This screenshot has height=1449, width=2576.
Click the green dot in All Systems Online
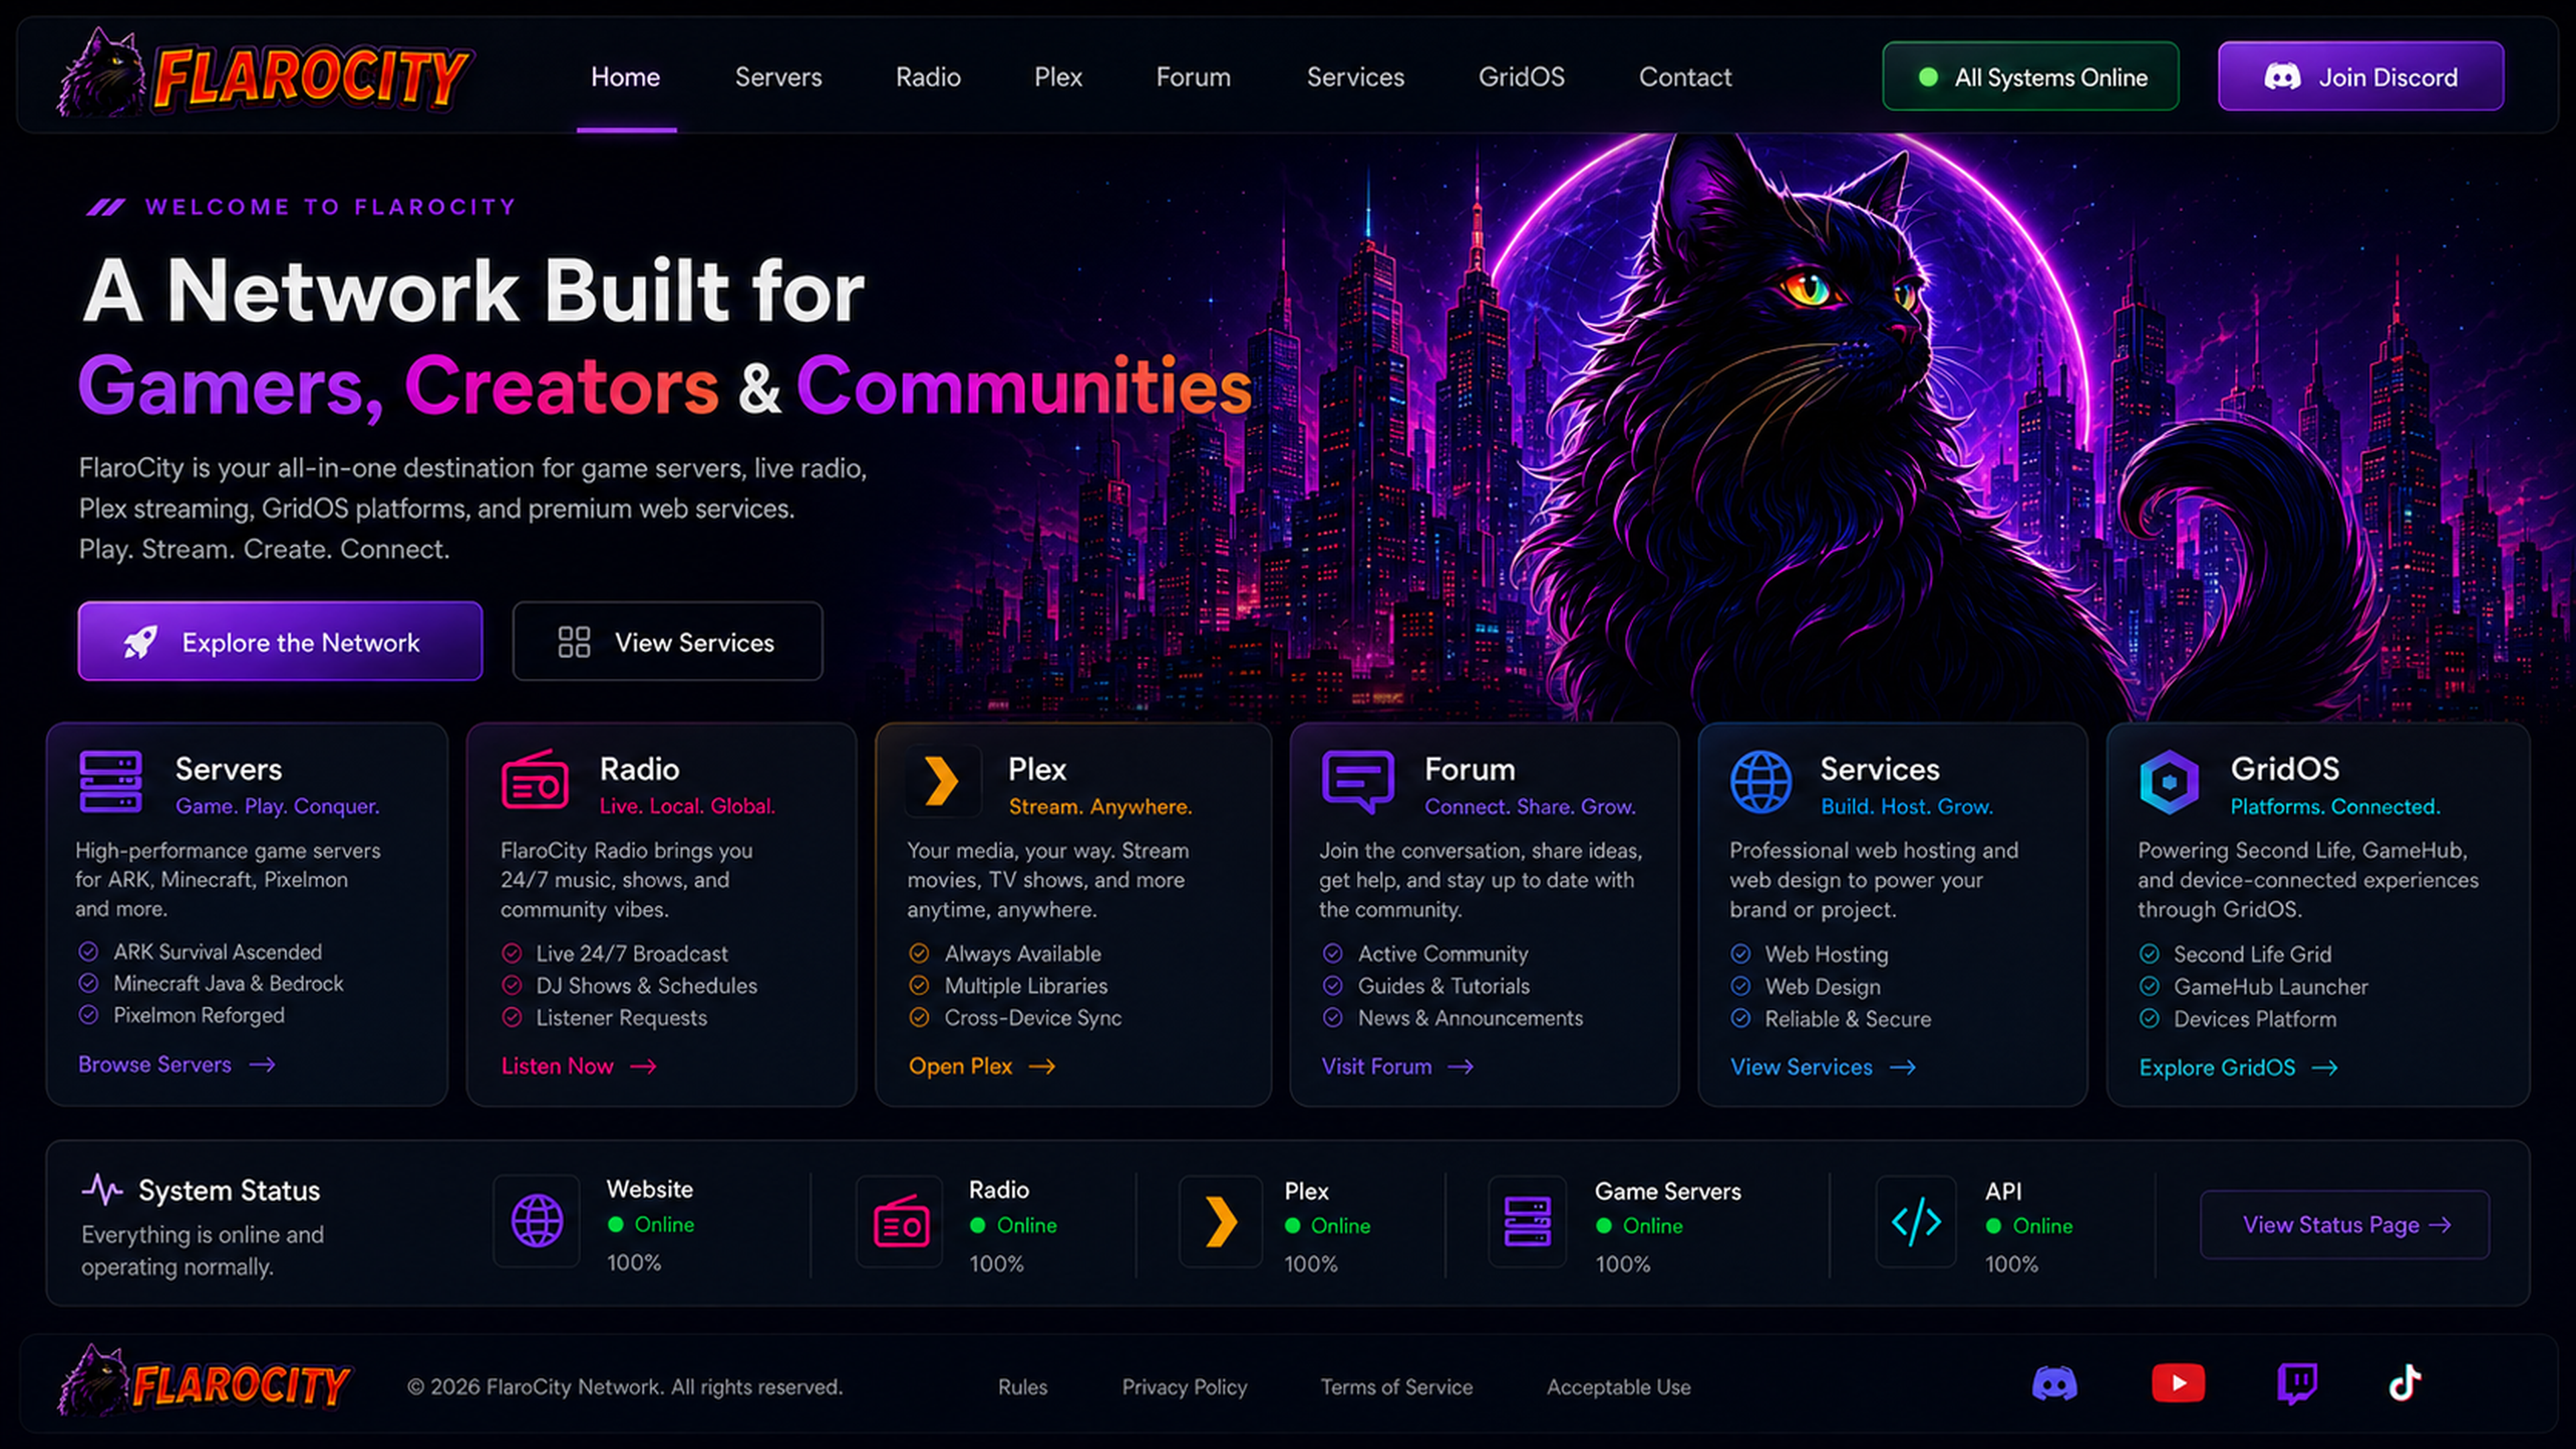point(1928,77)
